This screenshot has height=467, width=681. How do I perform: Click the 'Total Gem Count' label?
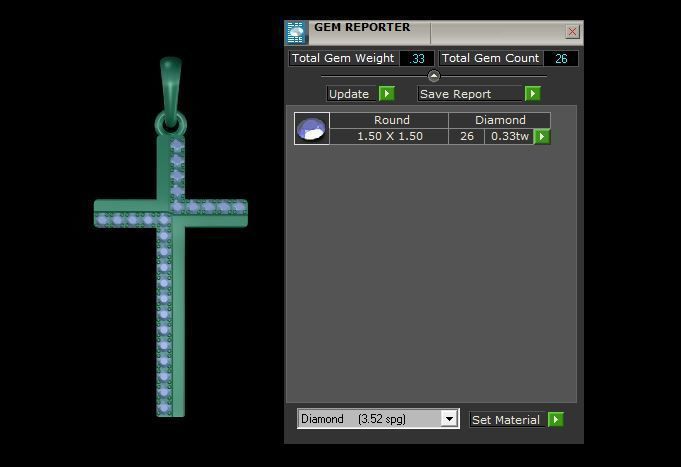(x=490, y=58)
